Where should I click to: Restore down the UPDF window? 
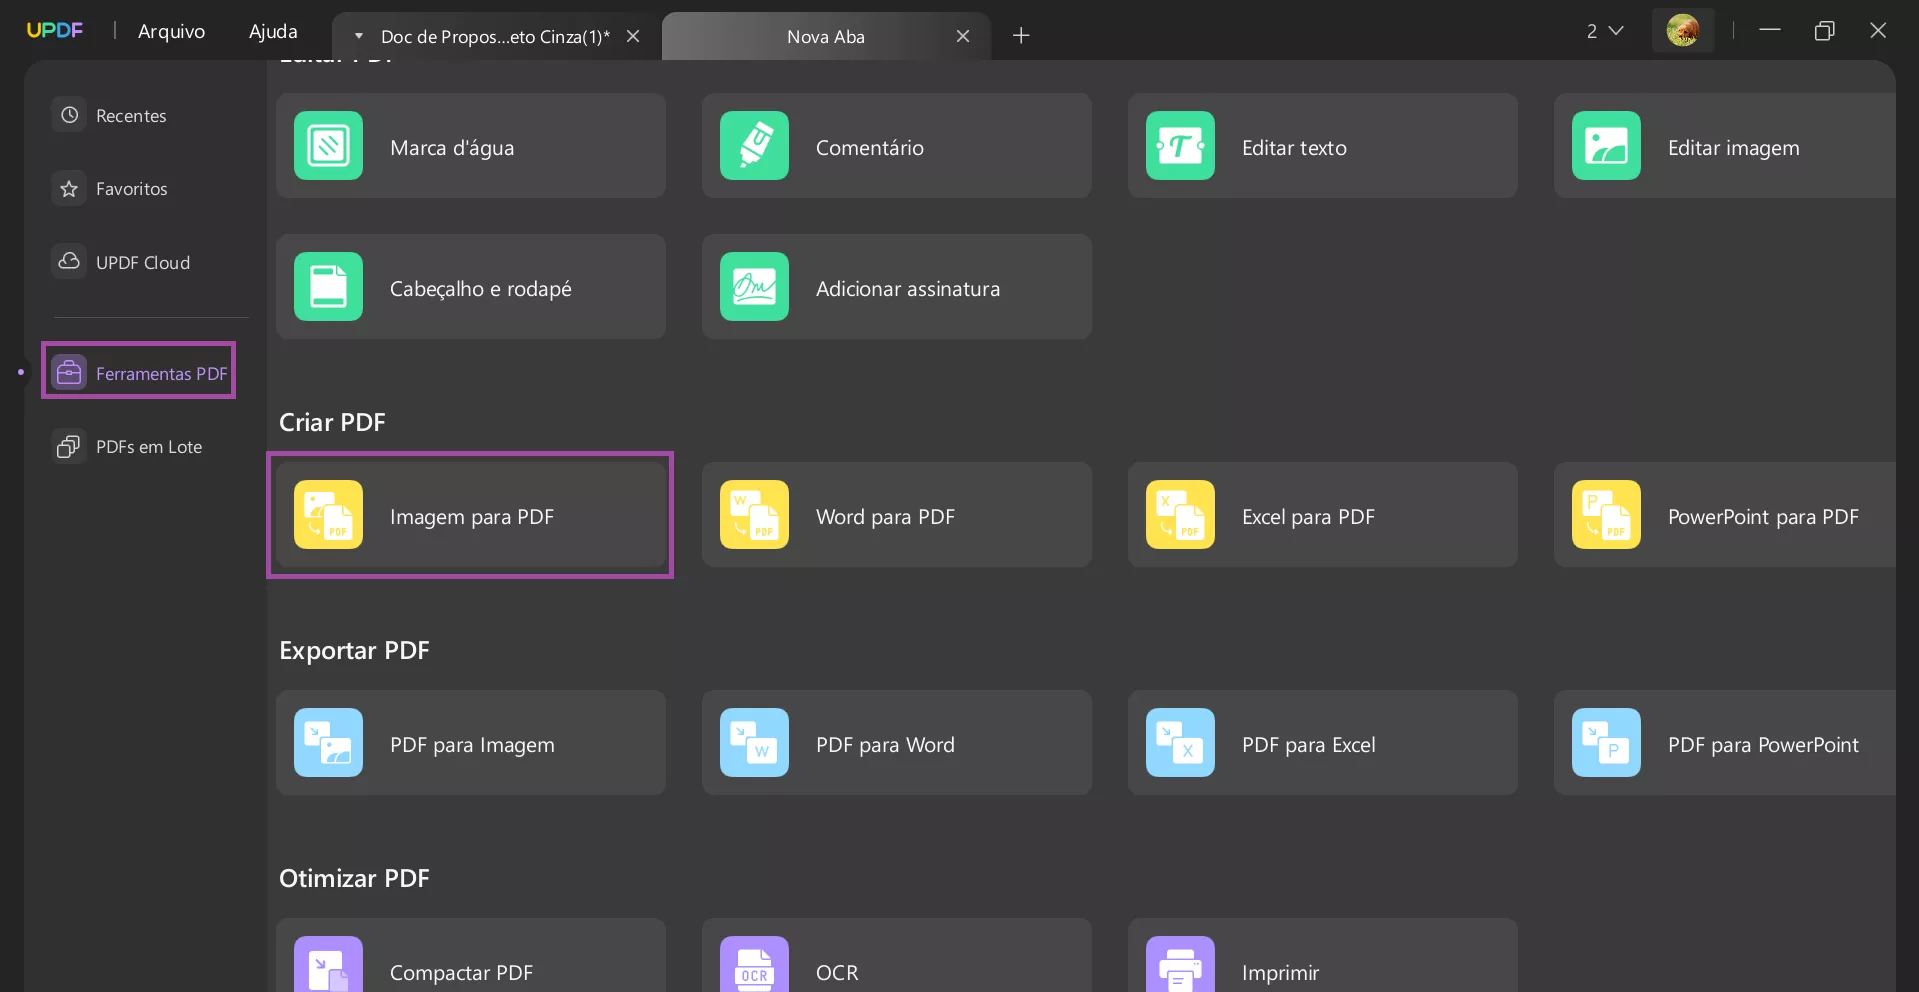click(x=1824, y=31)
